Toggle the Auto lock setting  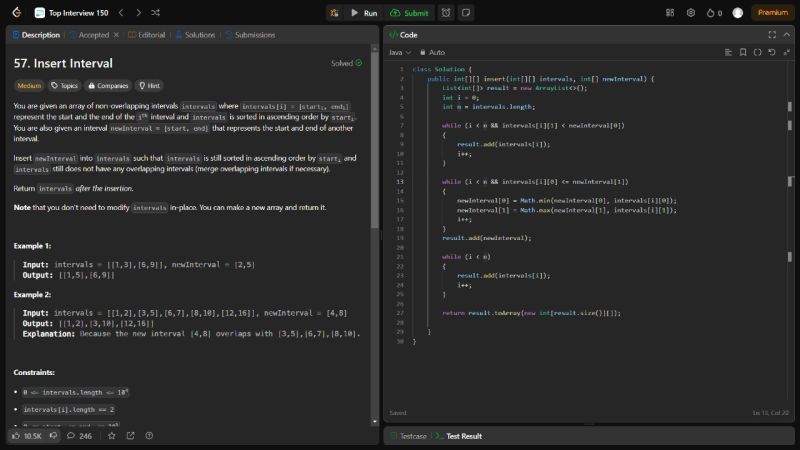[x=432, y=52]
